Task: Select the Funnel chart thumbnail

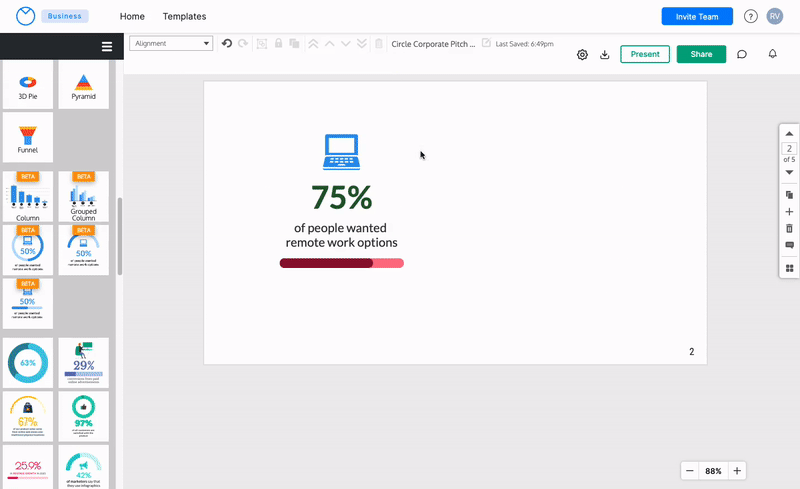Action: tap(28, 137)
